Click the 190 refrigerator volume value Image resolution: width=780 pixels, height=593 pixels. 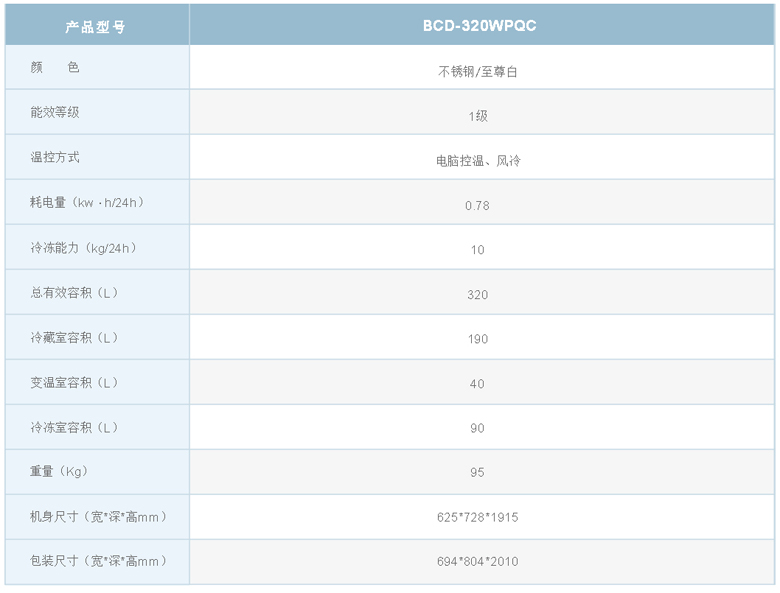pos(477,339)
